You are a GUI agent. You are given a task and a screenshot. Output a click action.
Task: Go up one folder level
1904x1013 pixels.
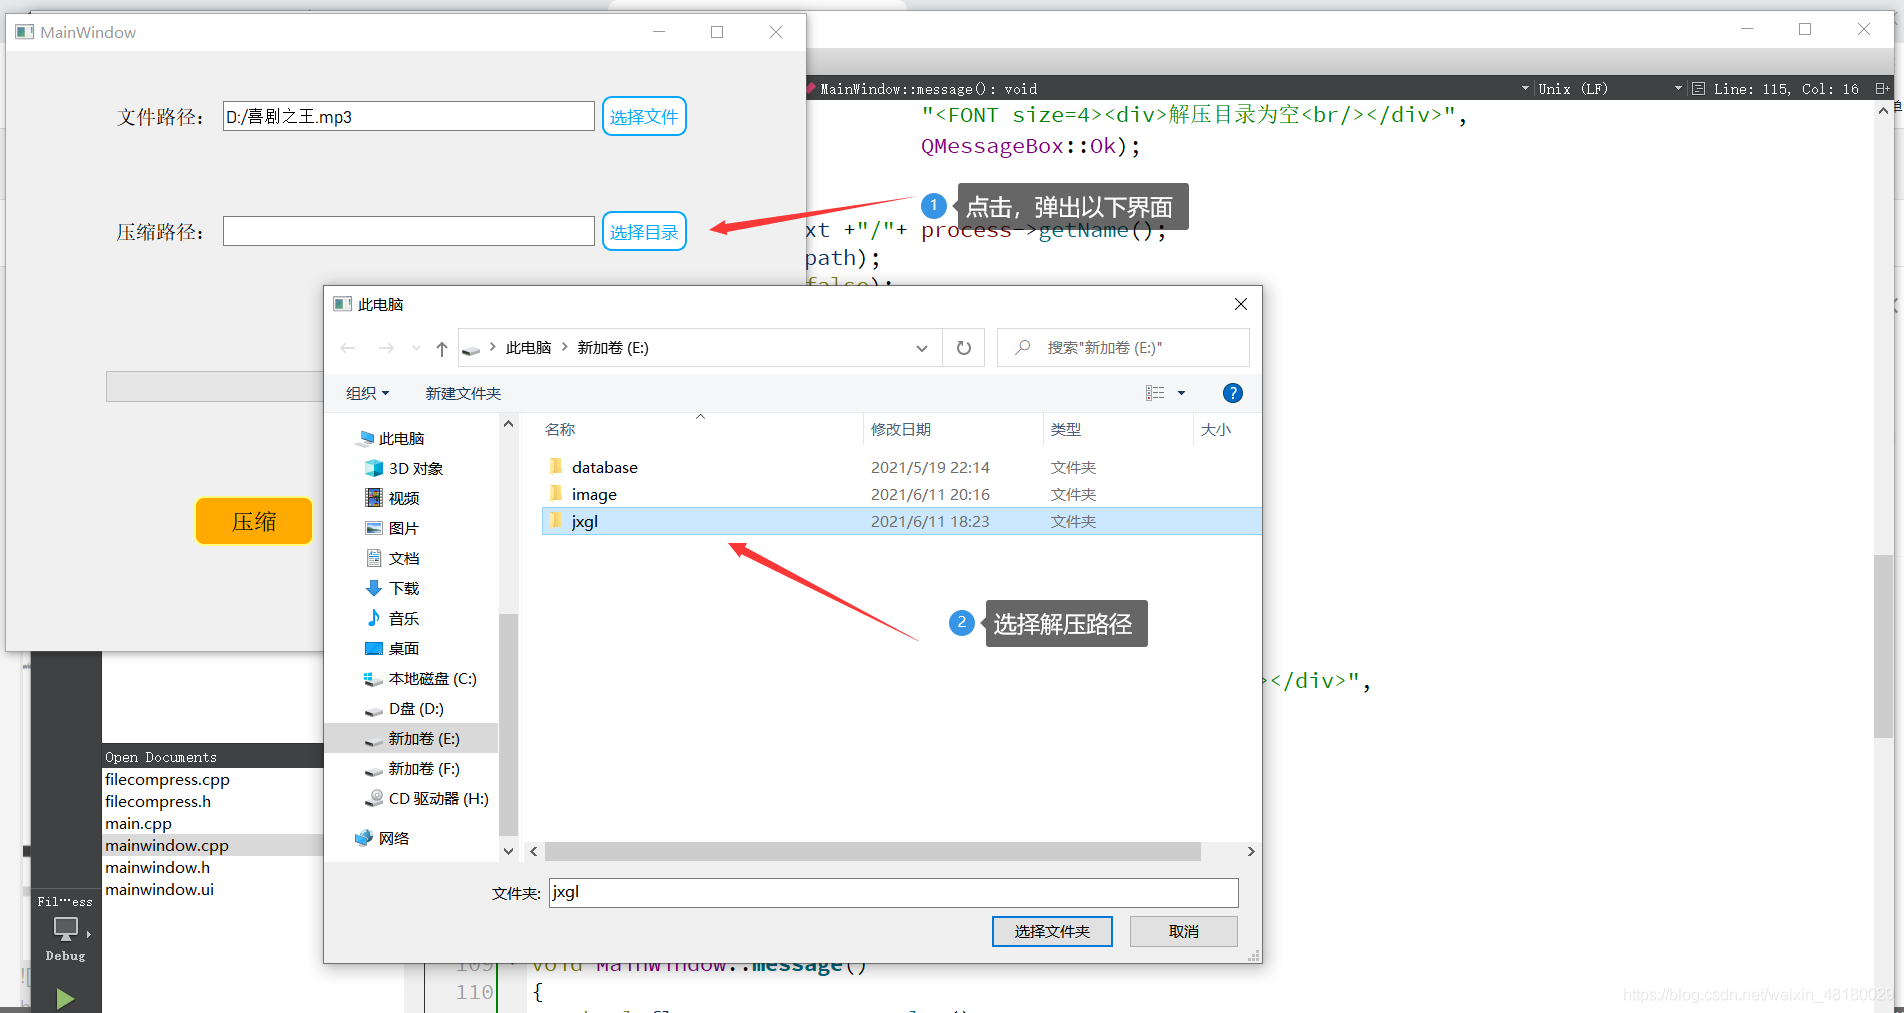coord(442,348)
